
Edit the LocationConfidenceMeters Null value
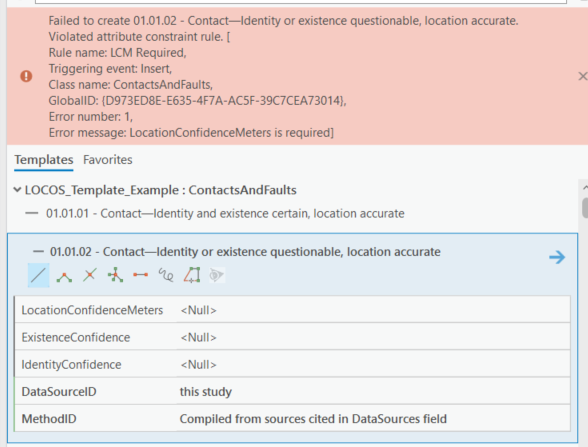(373, 310)
